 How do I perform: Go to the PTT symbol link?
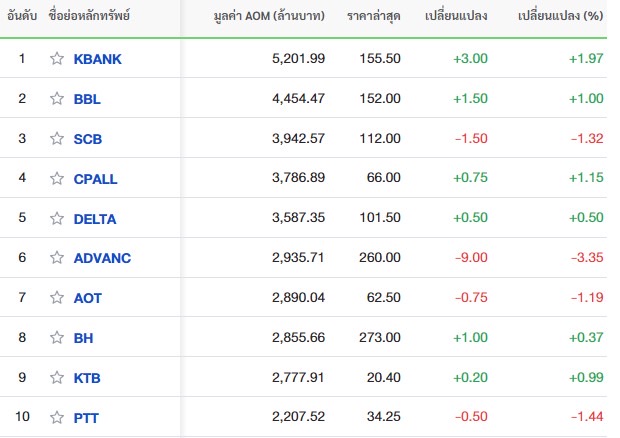(x=86, y=418)
